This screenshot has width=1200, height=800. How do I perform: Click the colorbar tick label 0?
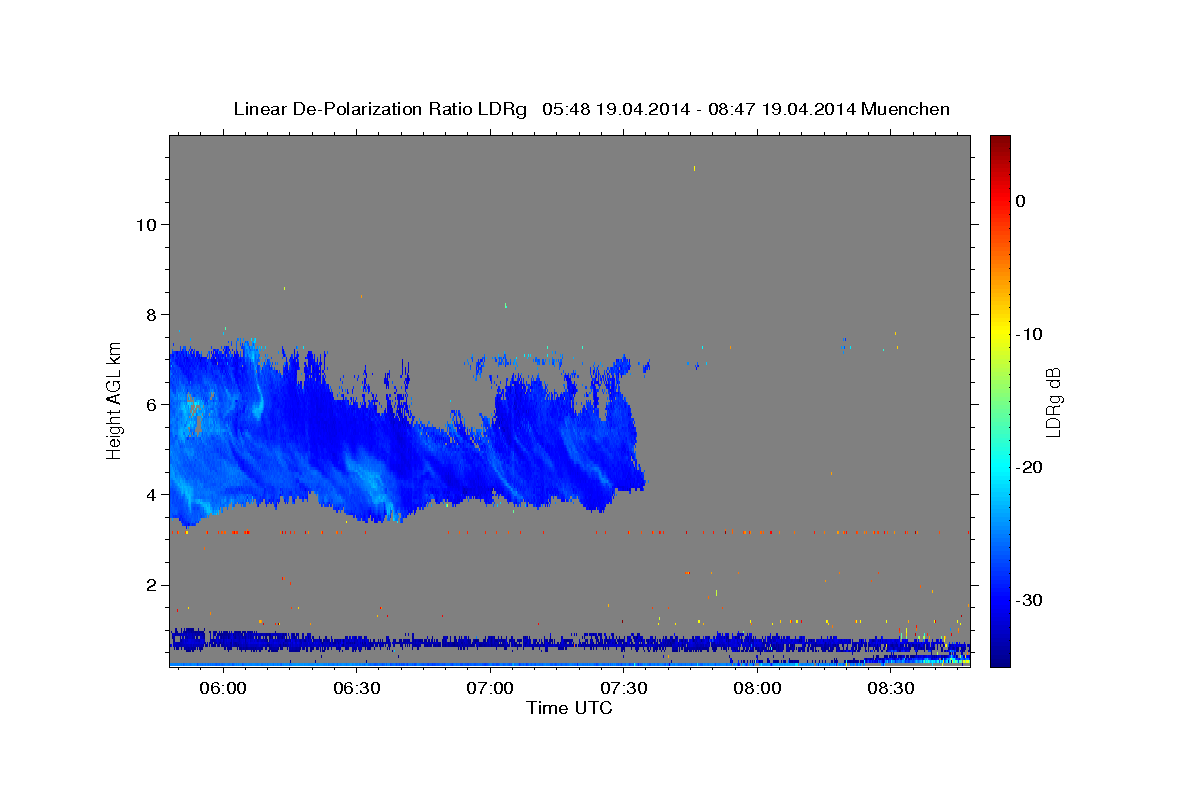click(1020, 201)
